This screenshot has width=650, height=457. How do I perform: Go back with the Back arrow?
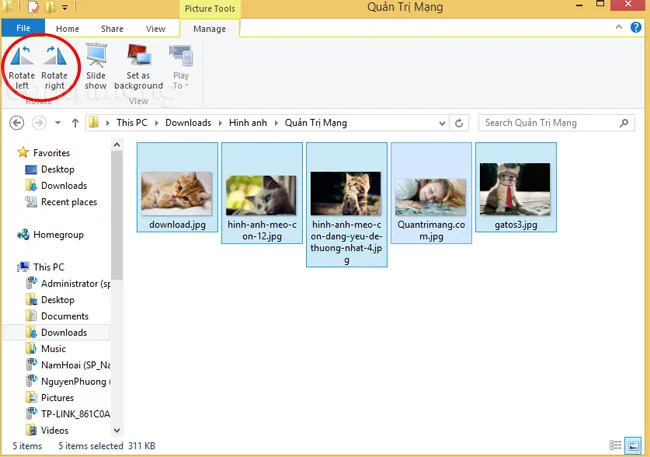[16, 123]
